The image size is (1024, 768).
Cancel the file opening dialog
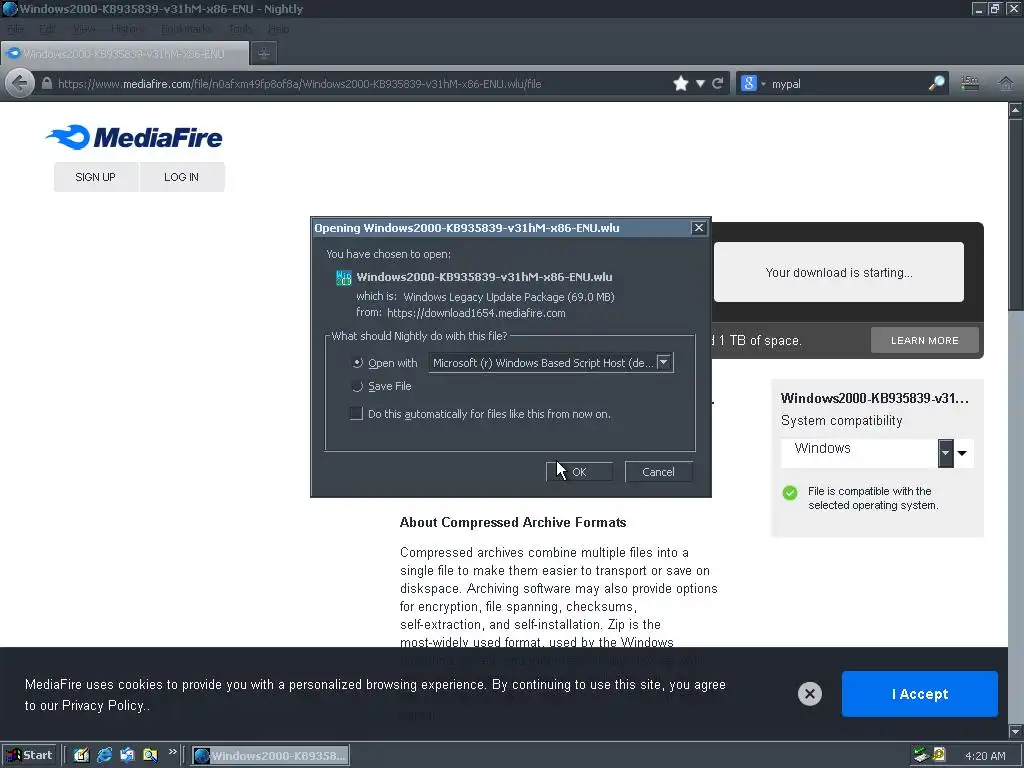658,472
